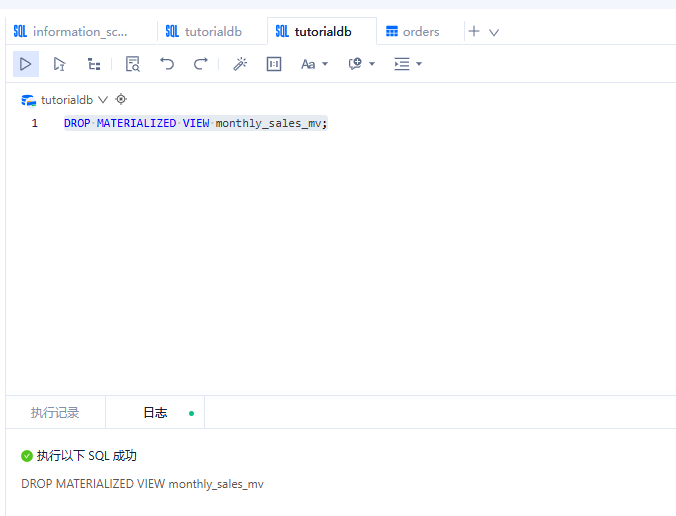Click the comment bubble plus icon

point(355,64)
